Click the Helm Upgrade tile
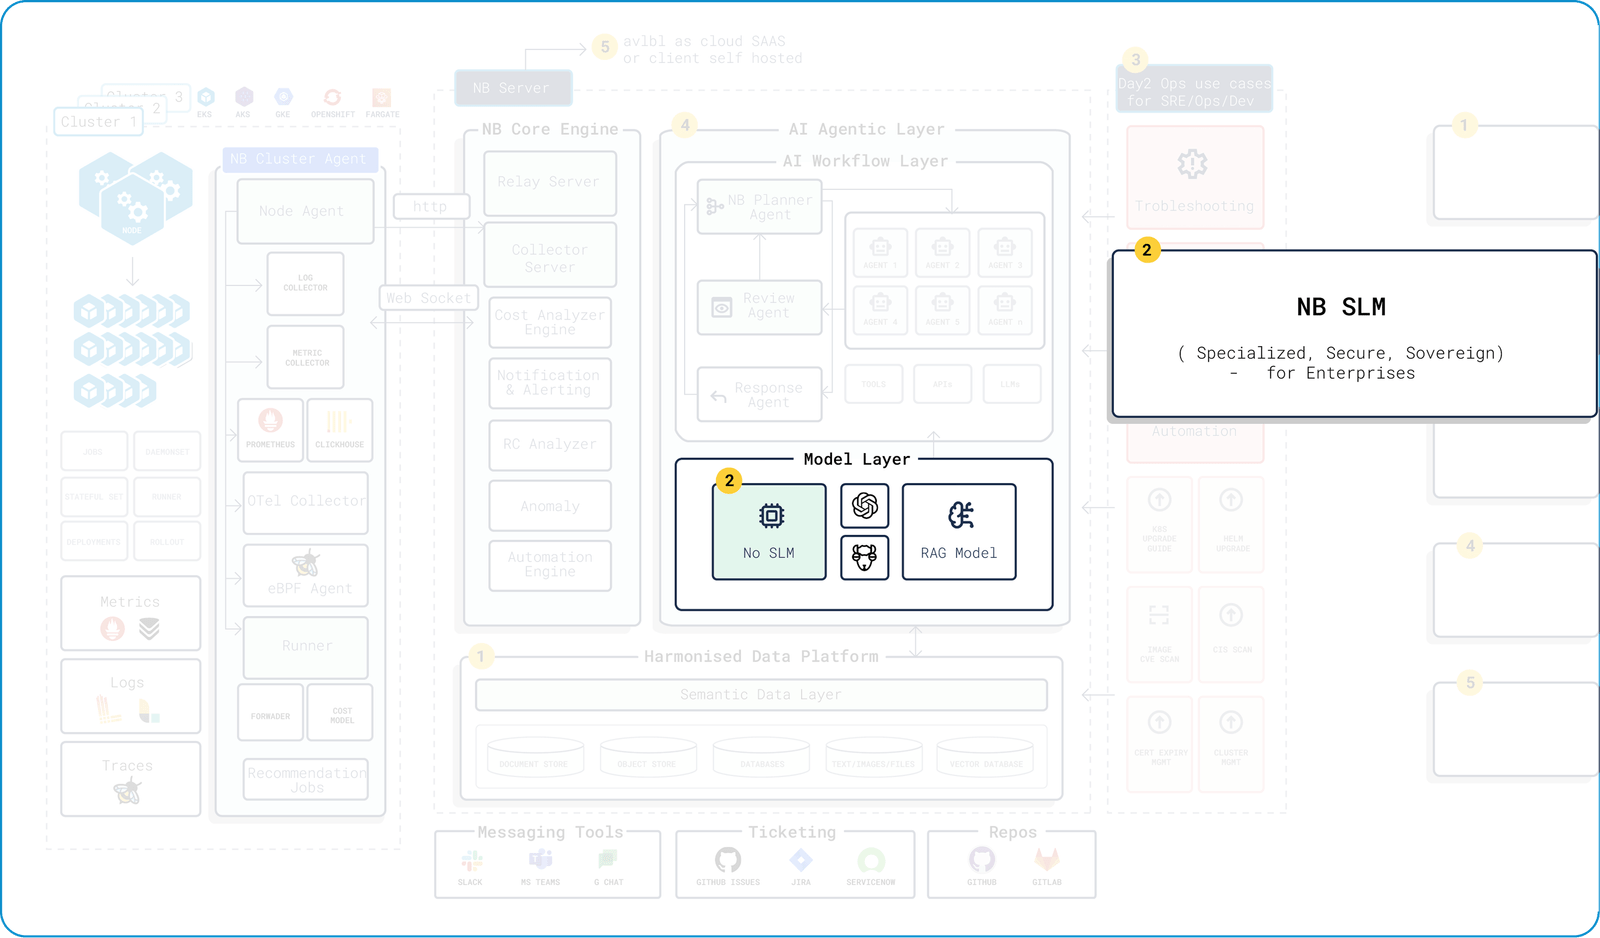 click(x=1231, y=524)
